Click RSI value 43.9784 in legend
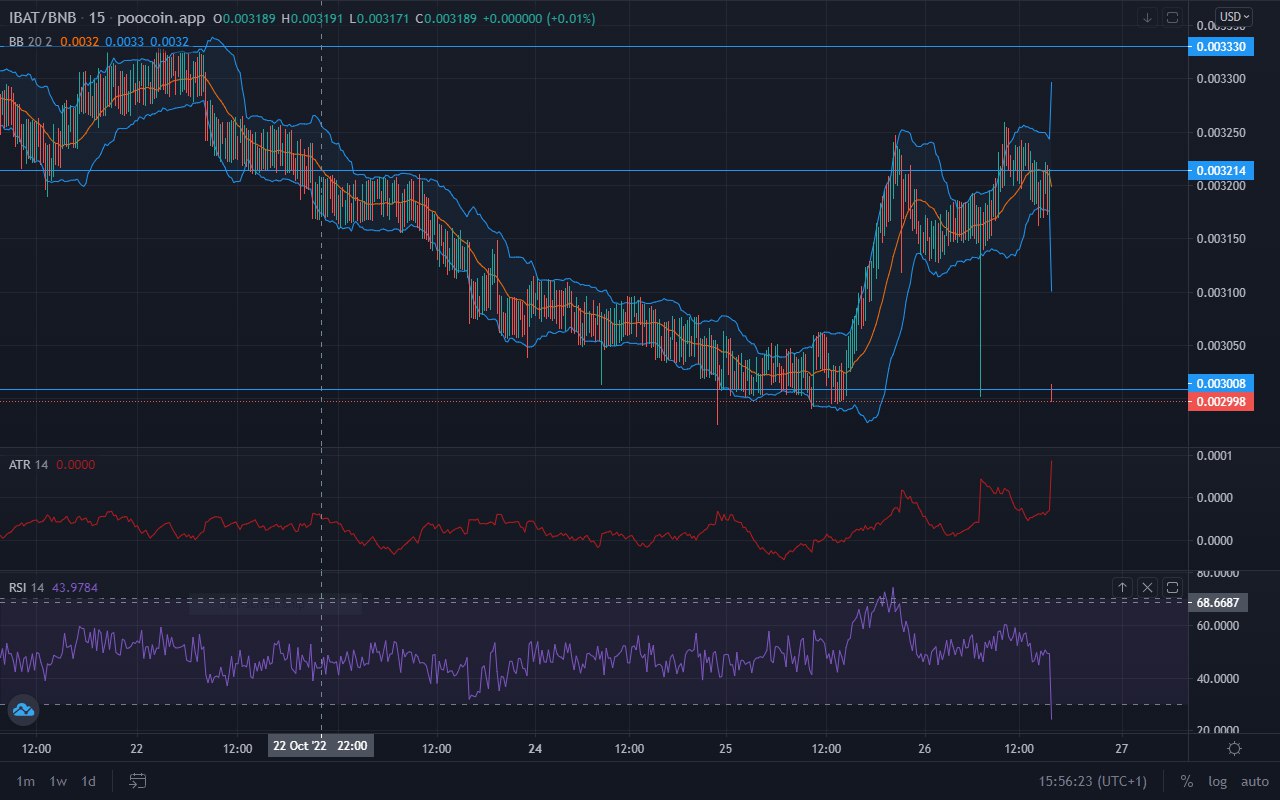1280x800 pixels. click(x=74, y=587)
